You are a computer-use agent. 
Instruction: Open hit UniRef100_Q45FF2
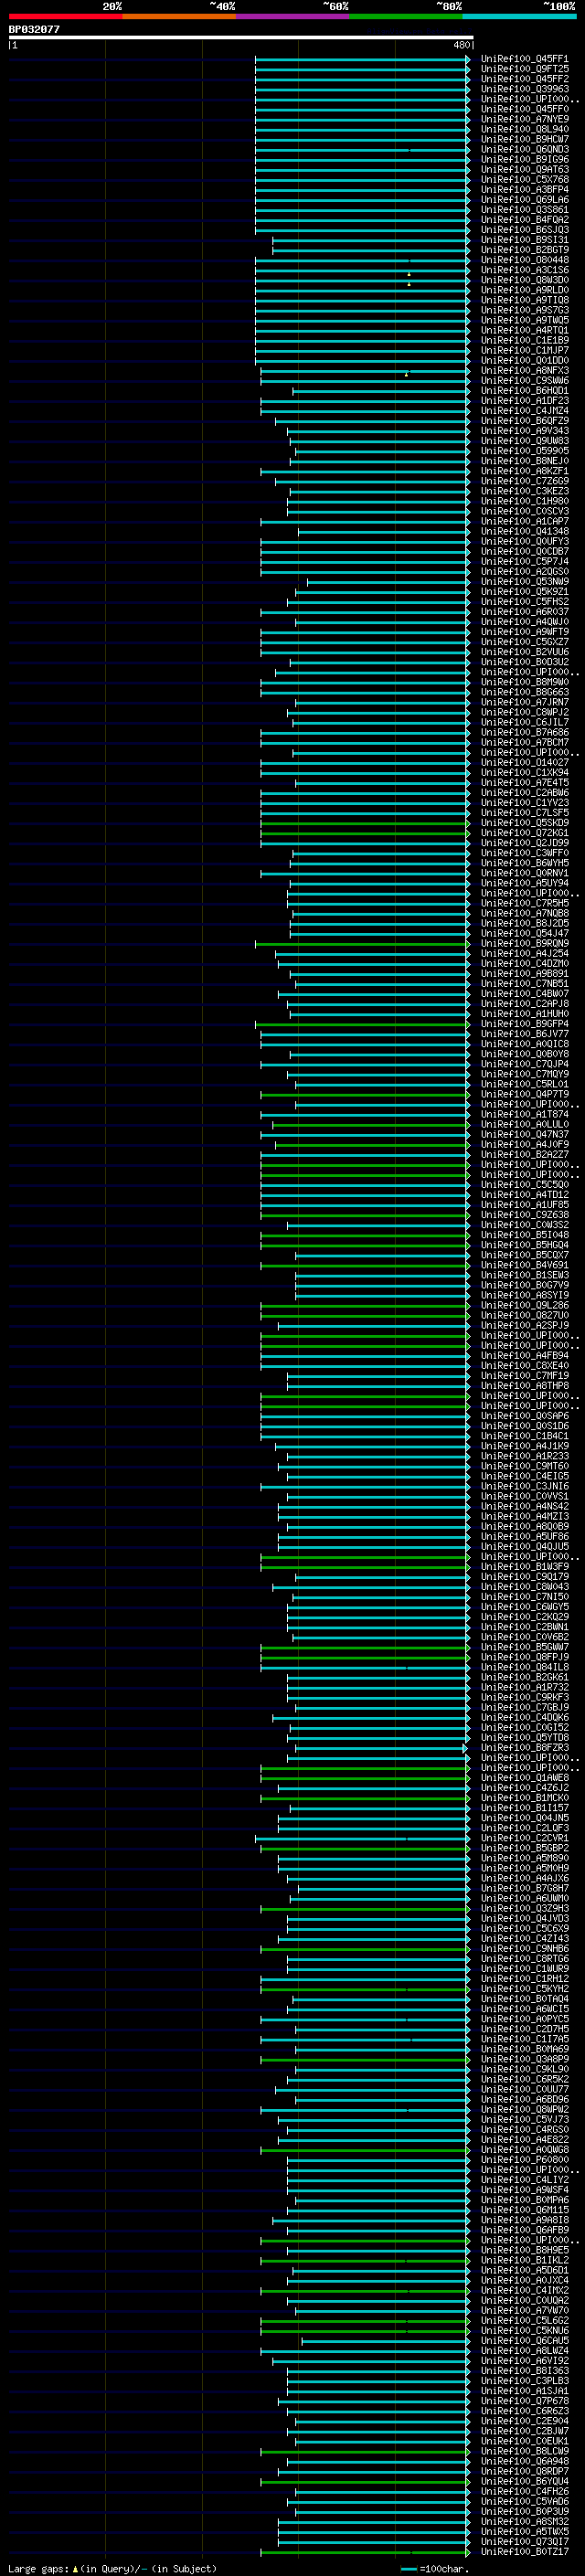tap(524, 79)
